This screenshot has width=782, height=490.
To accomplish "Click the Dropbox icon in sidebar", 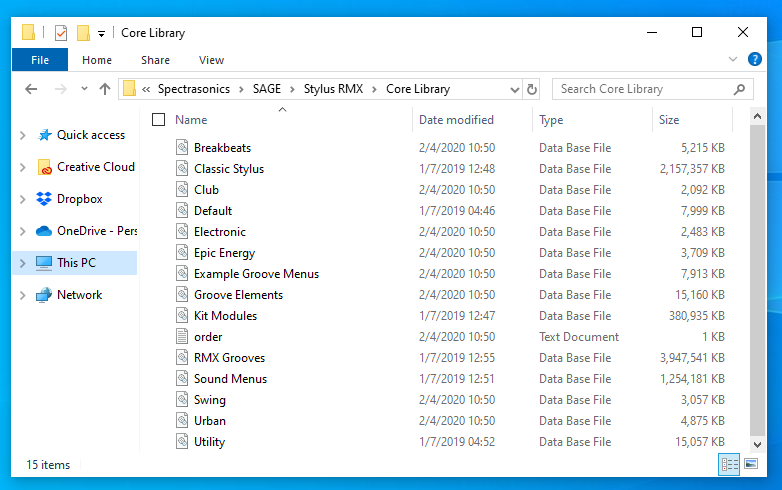I will 44,199.
